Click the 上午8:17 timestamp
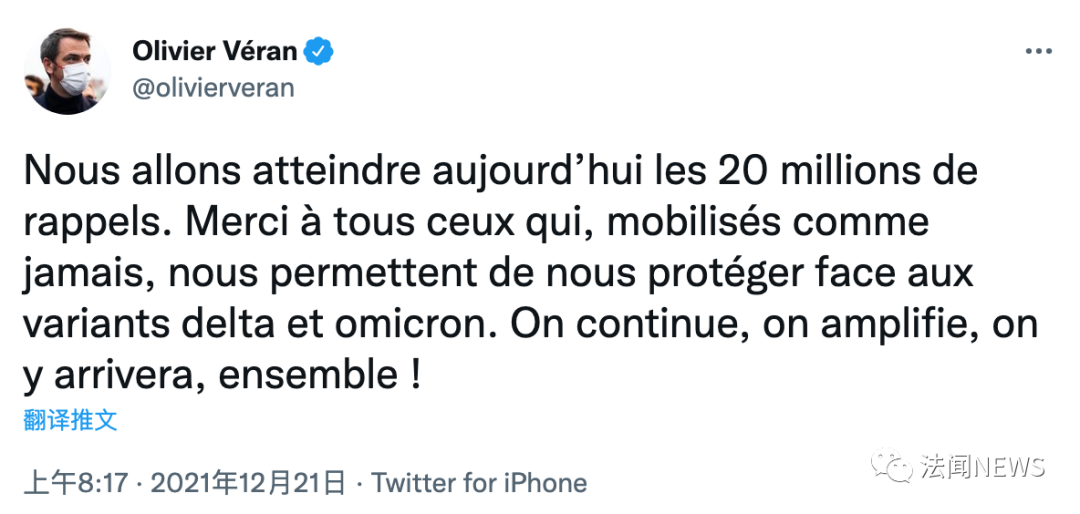The width and height of the screenshot is (1080, 514). (x=77, y=484)
